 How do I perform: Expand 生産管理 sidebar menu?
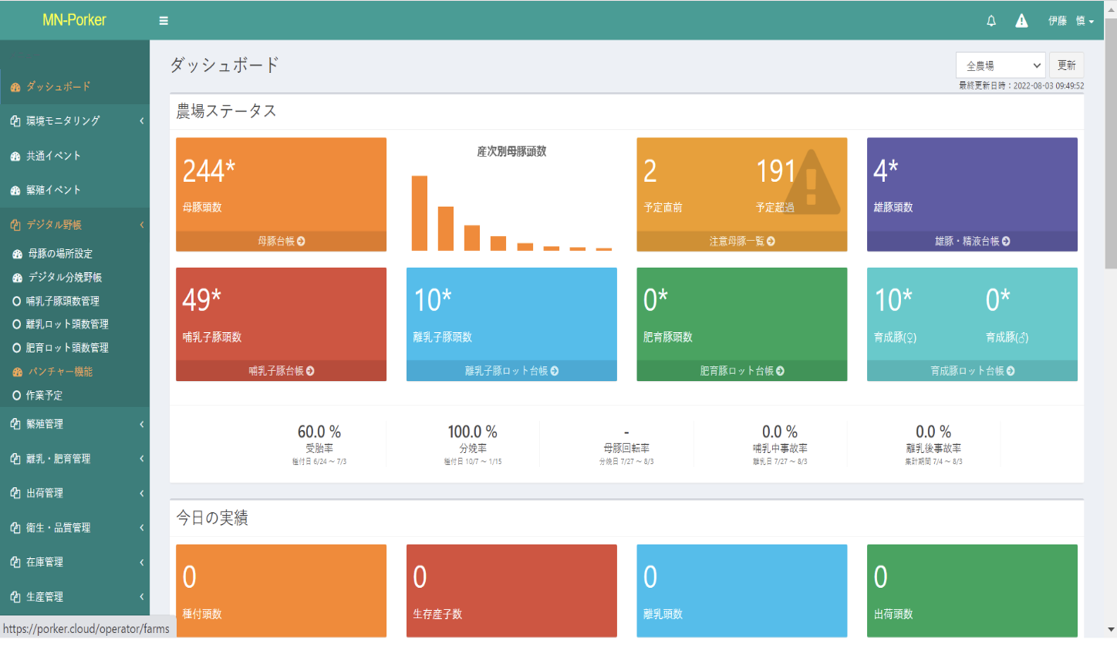(75, 597)
